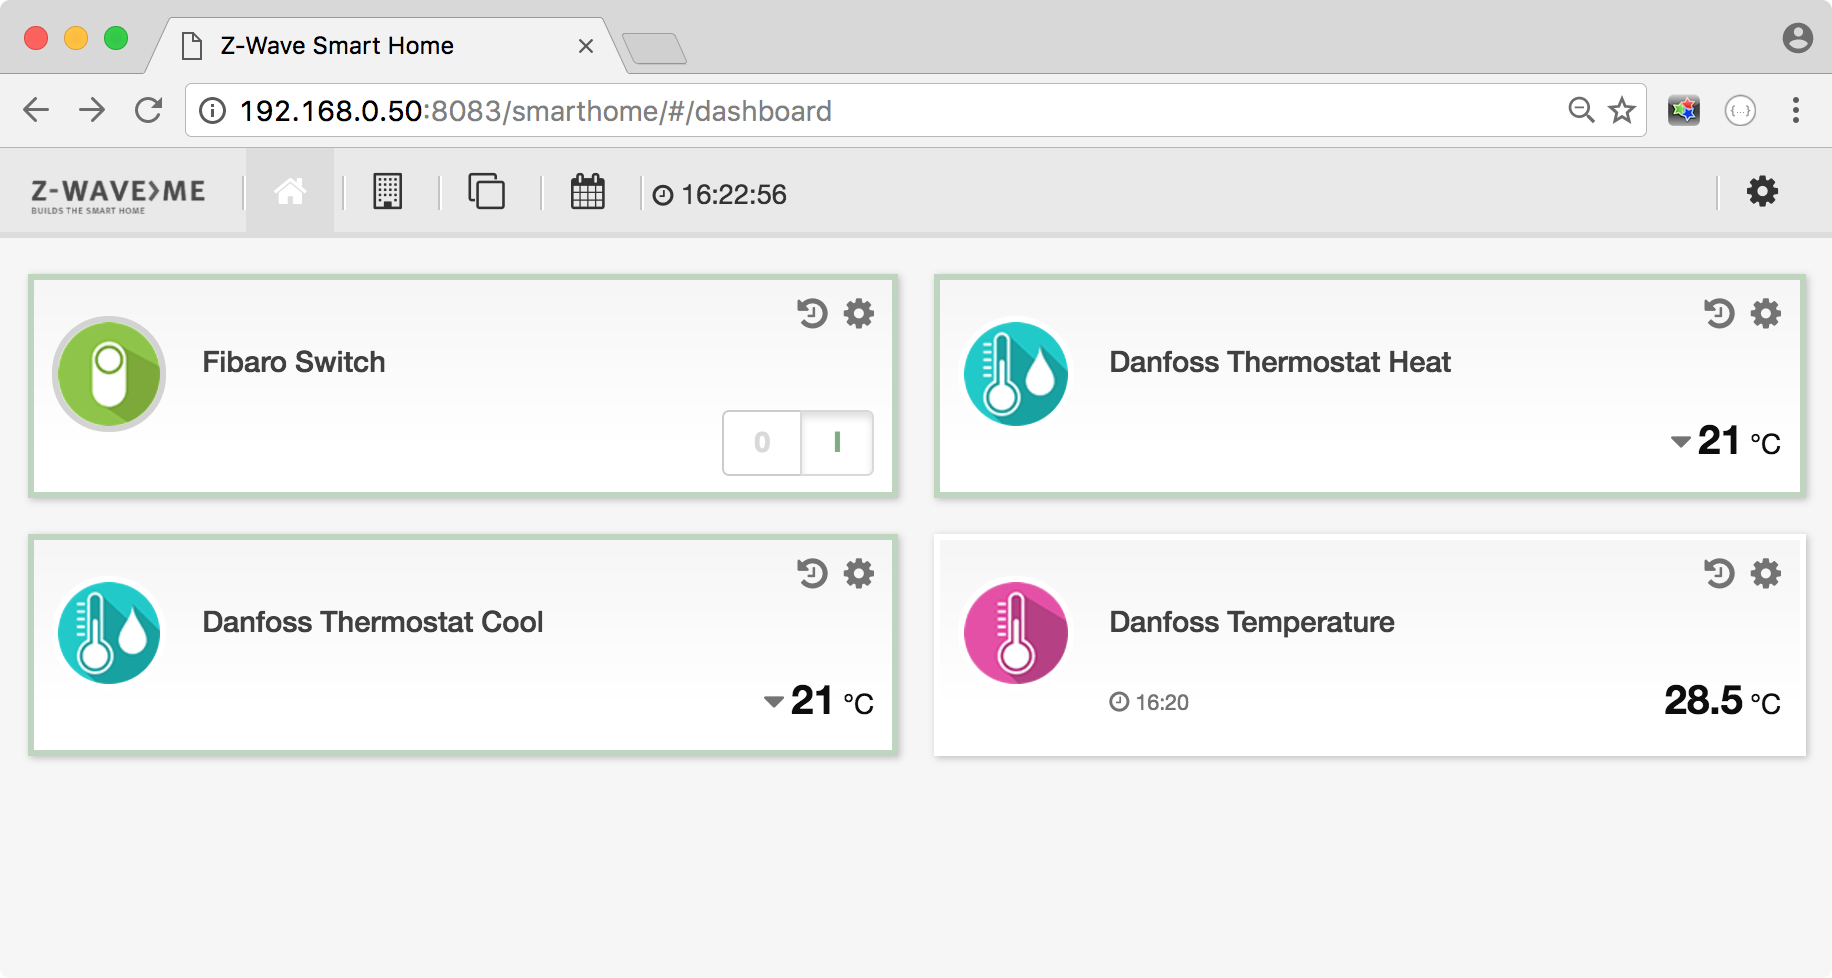Open the Chrome three-dot menu

1796,110
